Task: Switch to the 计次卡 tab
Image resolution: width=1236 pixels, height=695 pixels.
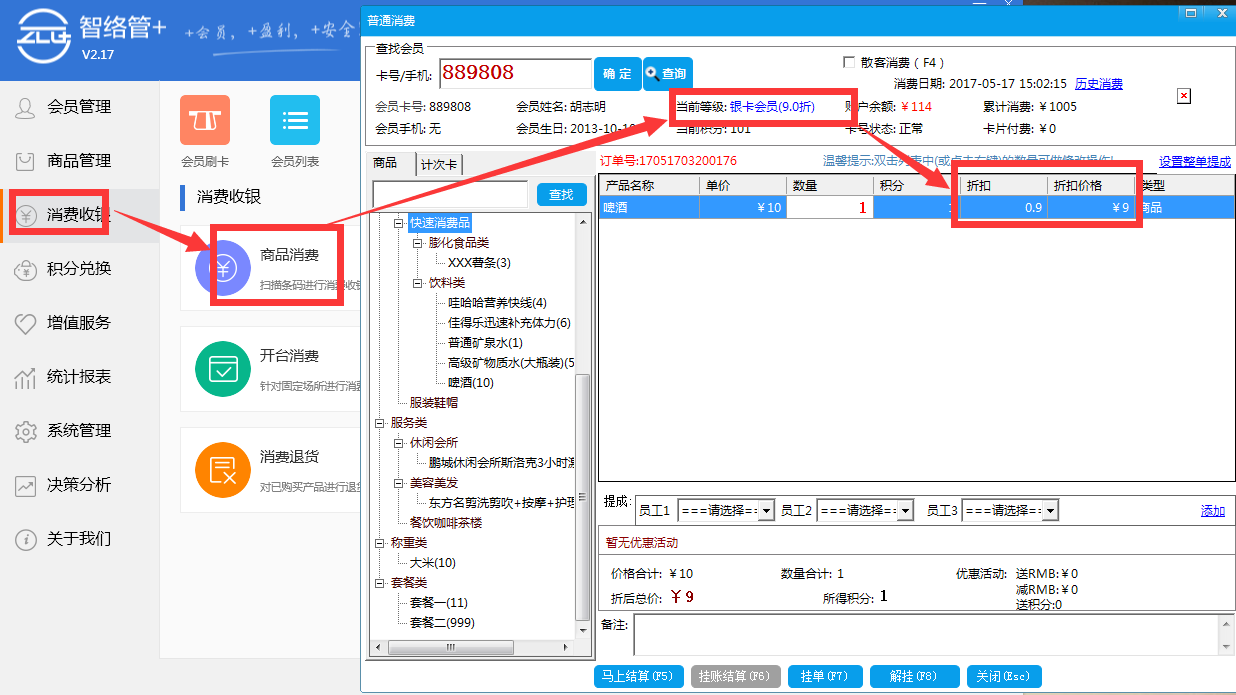Action: click(x=438, y=164)
